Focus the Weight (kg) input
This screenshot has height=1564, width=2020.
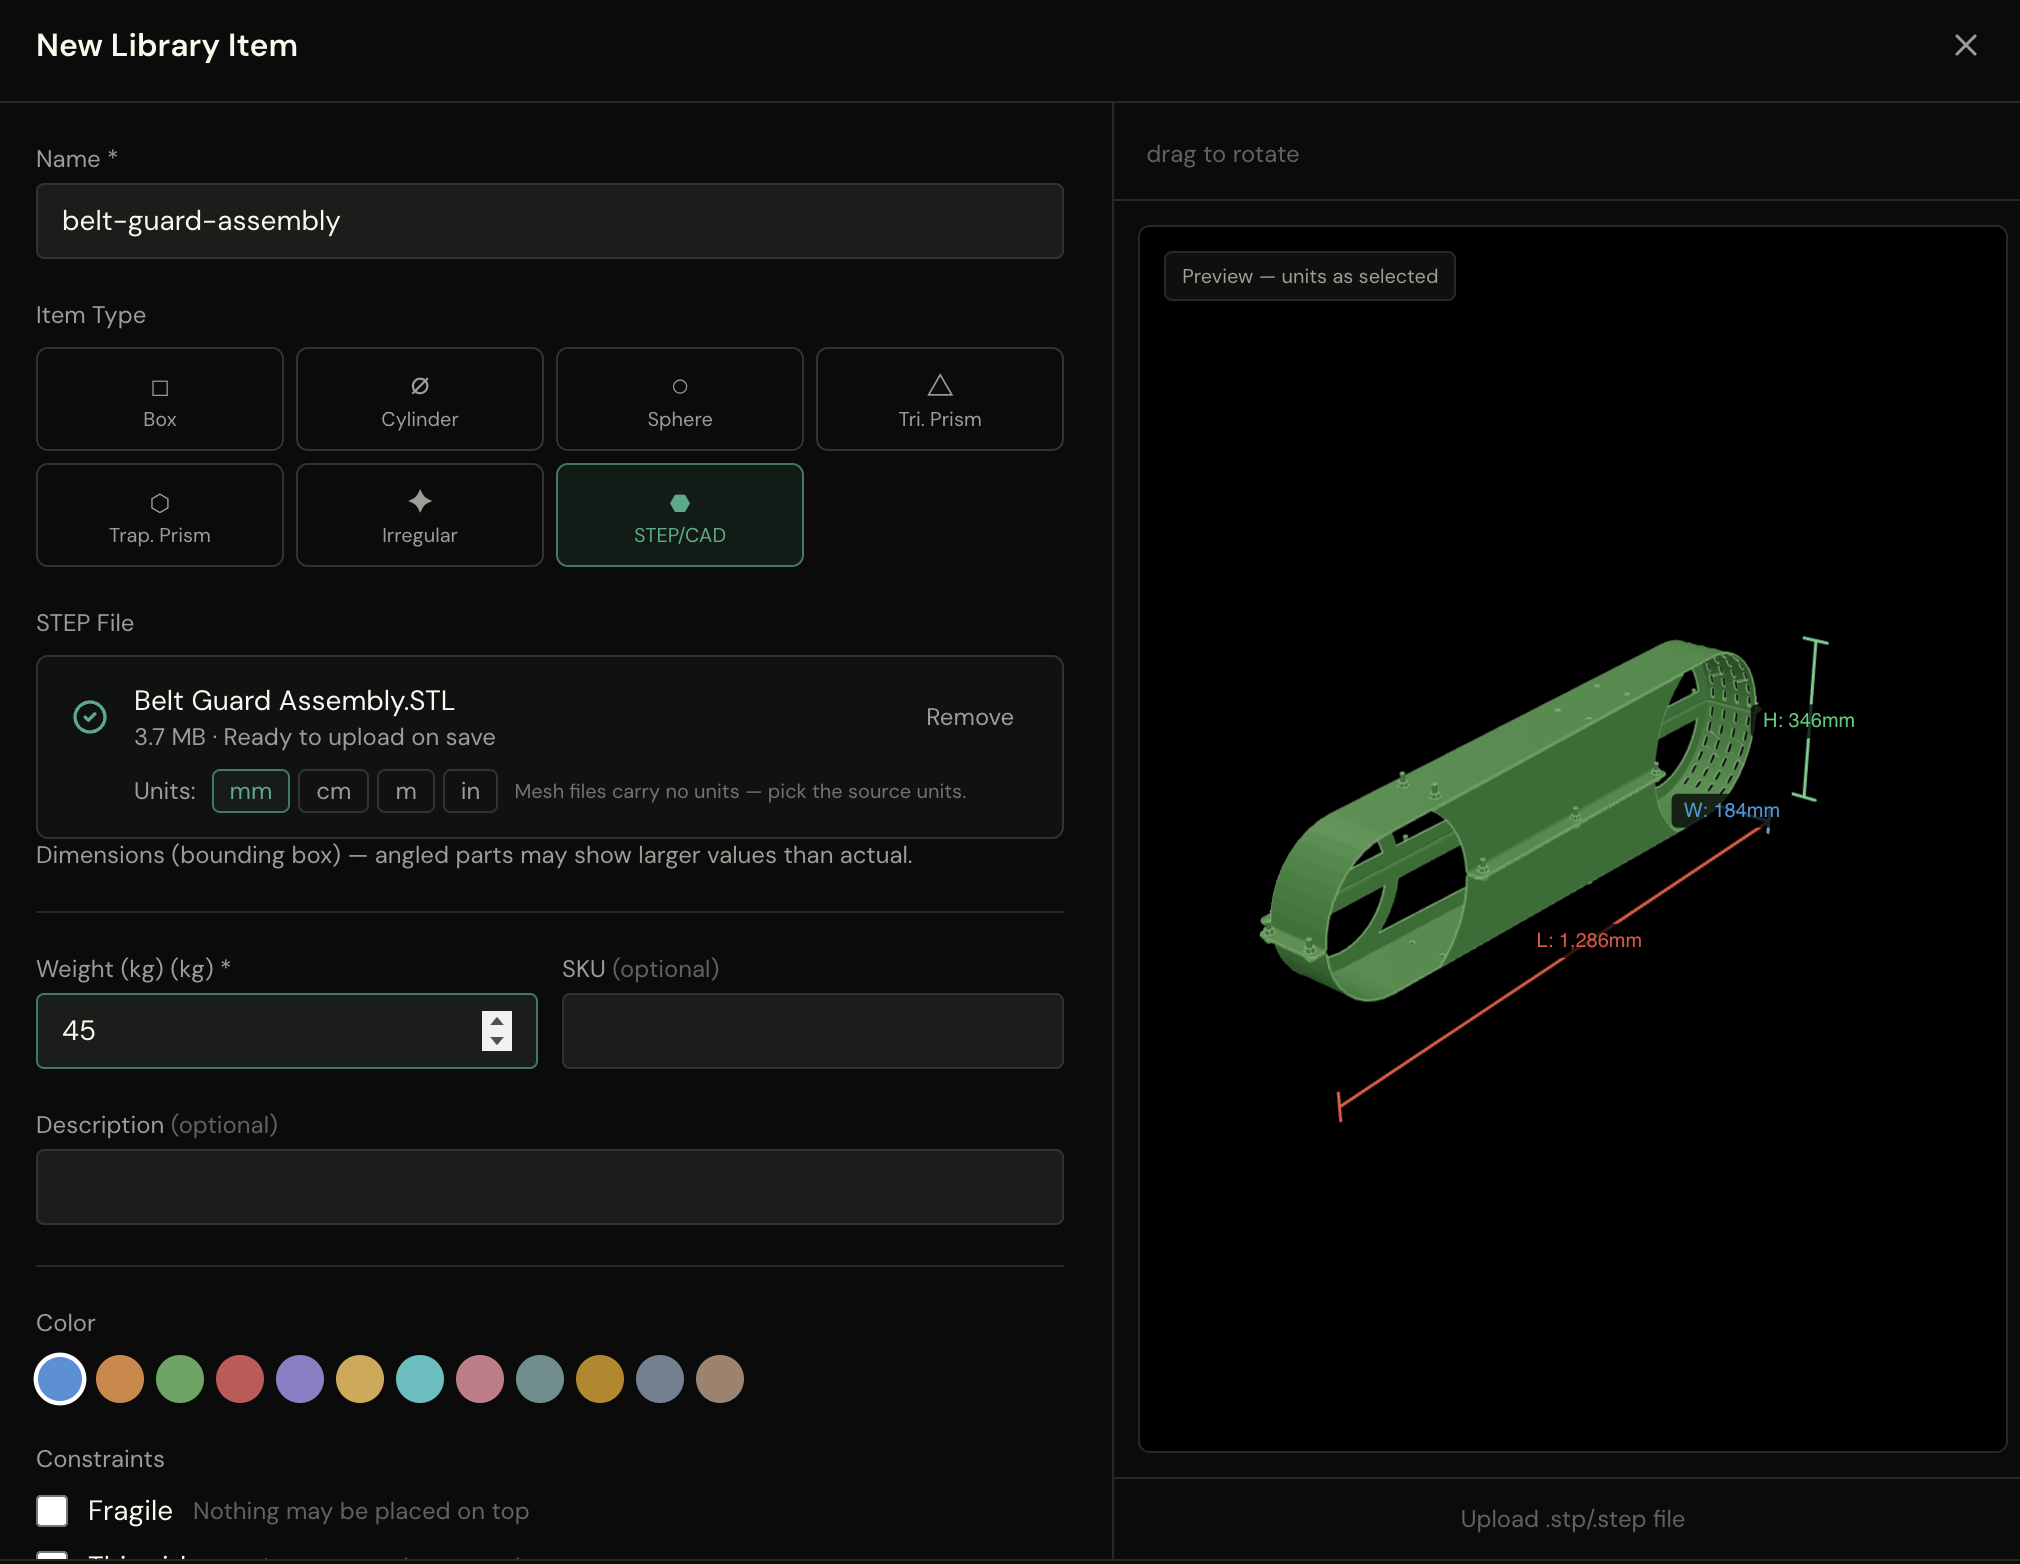[287, 1031]
